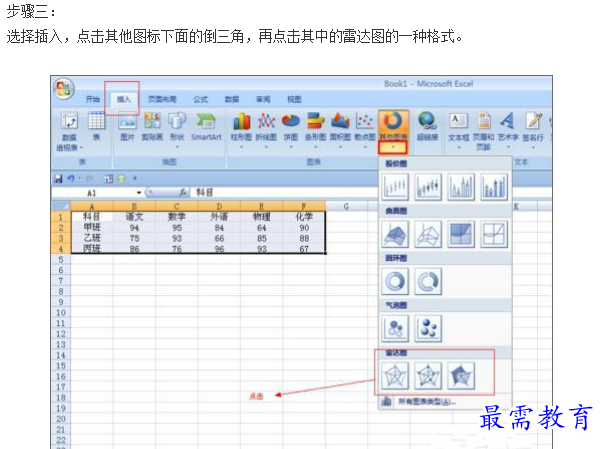
Task: Click cell containing 甲班
Action: pos(92,228)
